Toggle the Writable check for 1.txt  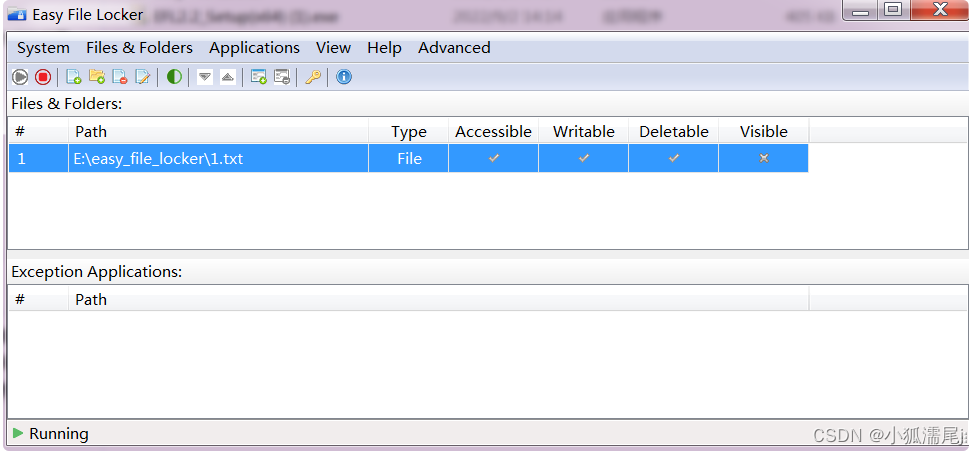(x=584, y=159)
